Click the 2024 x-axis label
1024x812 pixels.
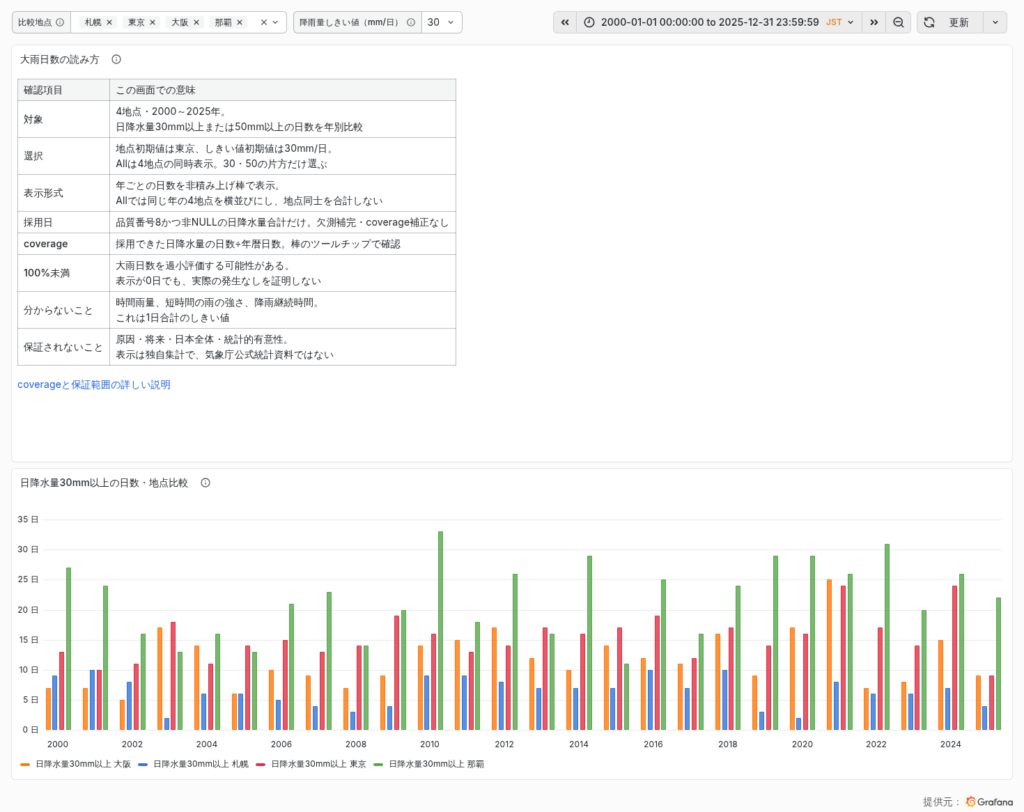pos(950,744)
